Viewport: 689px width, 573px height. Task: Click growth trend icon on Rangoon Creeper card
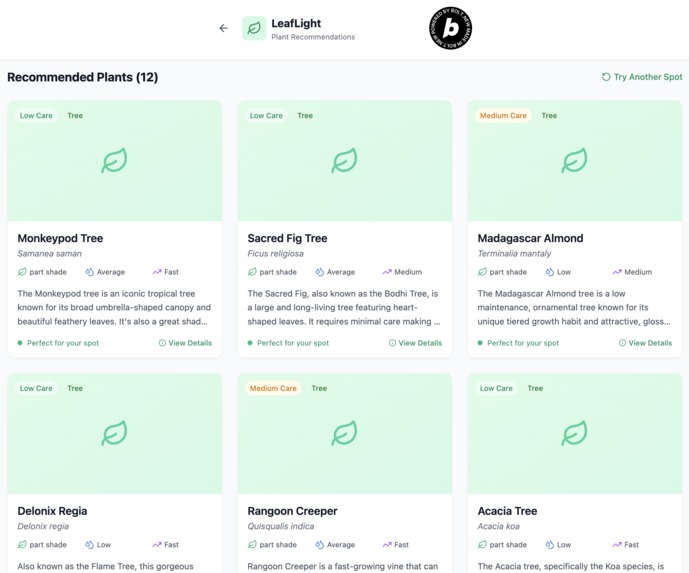tap(387, 545)
